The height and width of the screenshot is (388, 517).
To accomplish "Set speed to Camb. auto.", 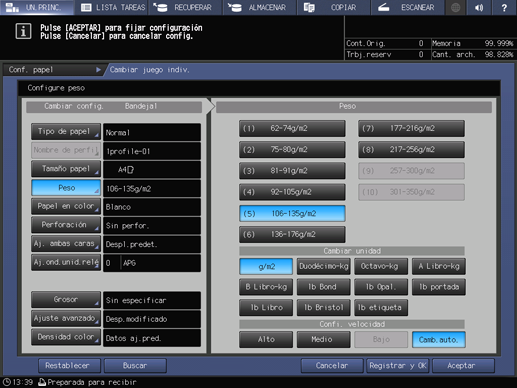I will (439, 340).
